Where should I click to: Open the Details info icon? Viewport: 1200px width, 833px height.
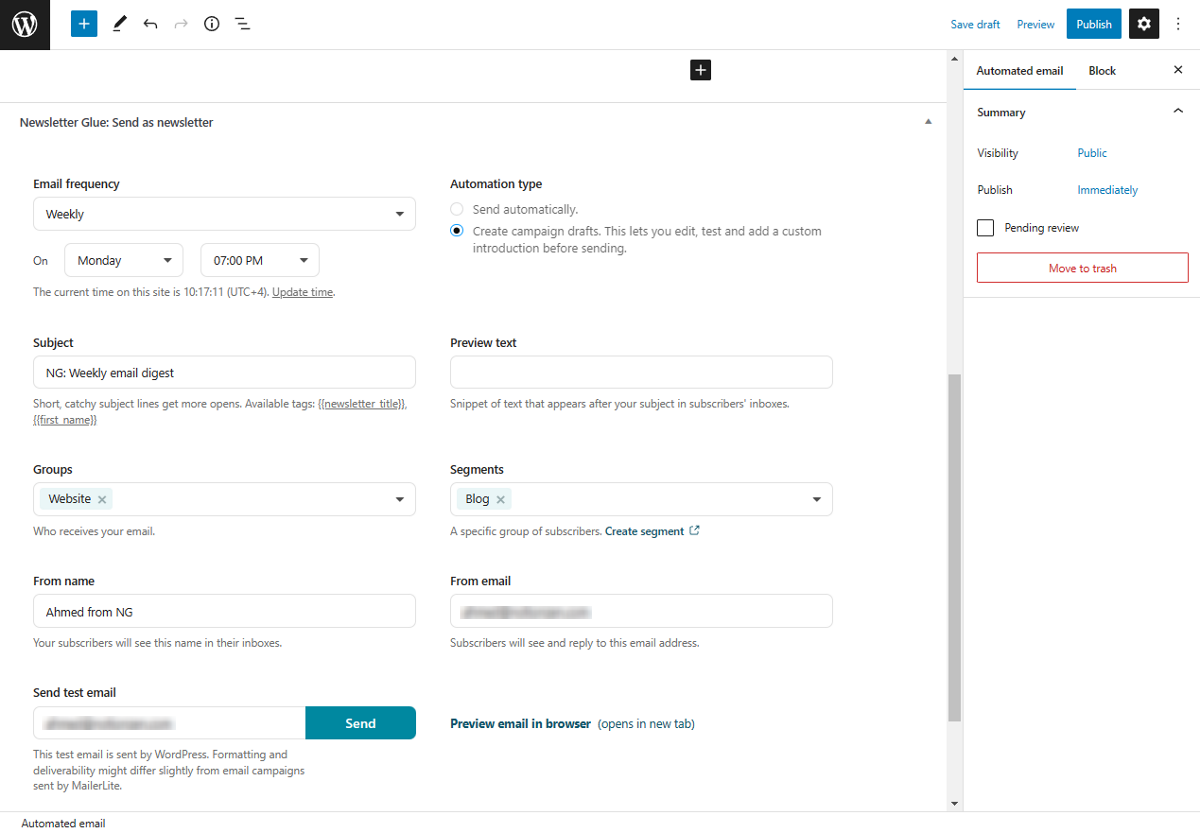[211, 24]
